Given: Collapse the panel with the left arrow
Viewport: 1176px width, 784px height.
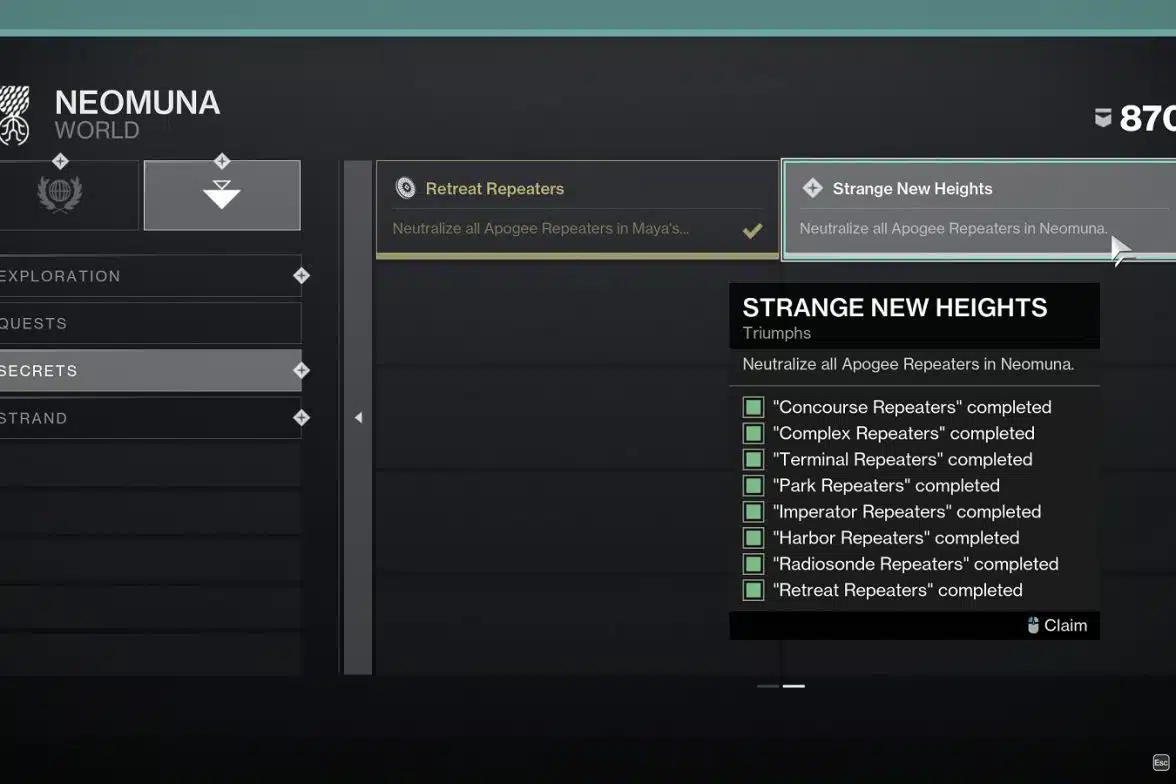Looking at the screenshot, I should pos(358,417).
